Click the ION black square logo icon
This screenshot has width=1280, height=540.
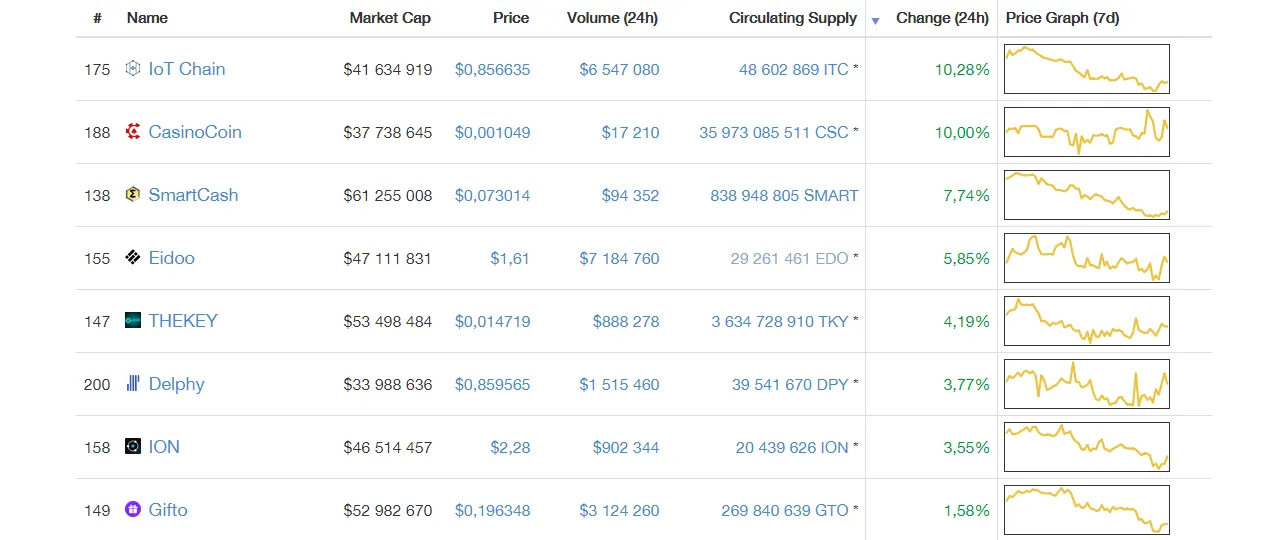[x=133, y=447]
